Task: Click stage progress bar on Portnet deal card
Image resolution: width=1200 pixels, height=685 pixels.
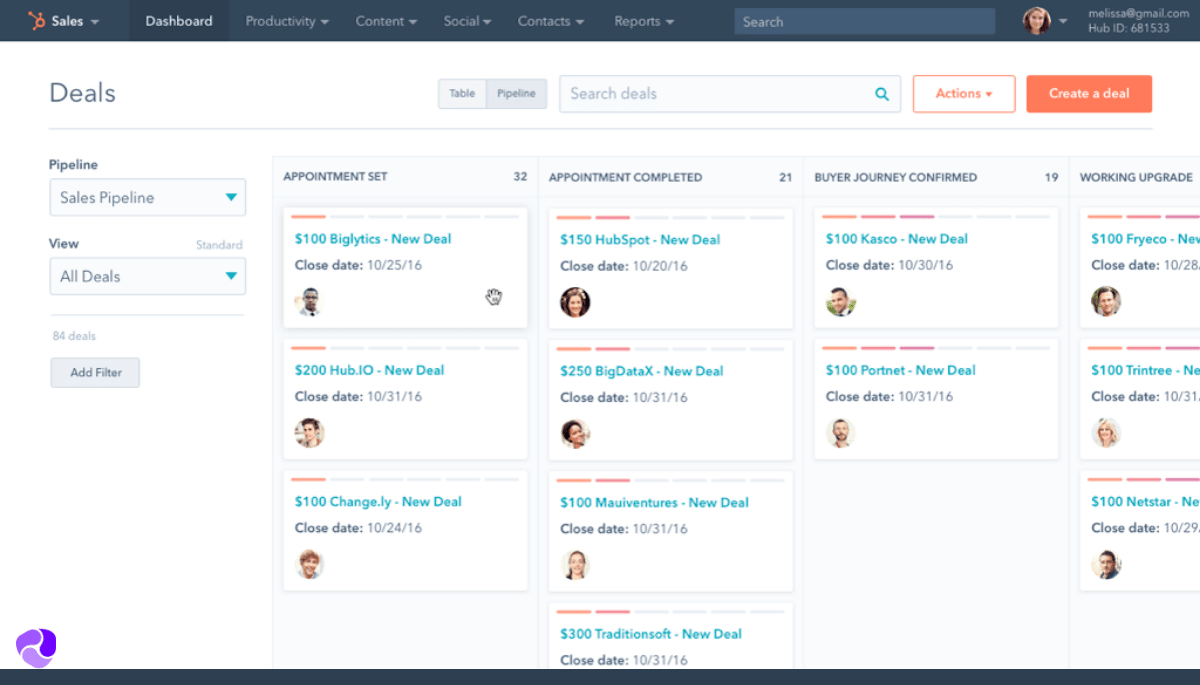Action: click(x=936, y=348)
